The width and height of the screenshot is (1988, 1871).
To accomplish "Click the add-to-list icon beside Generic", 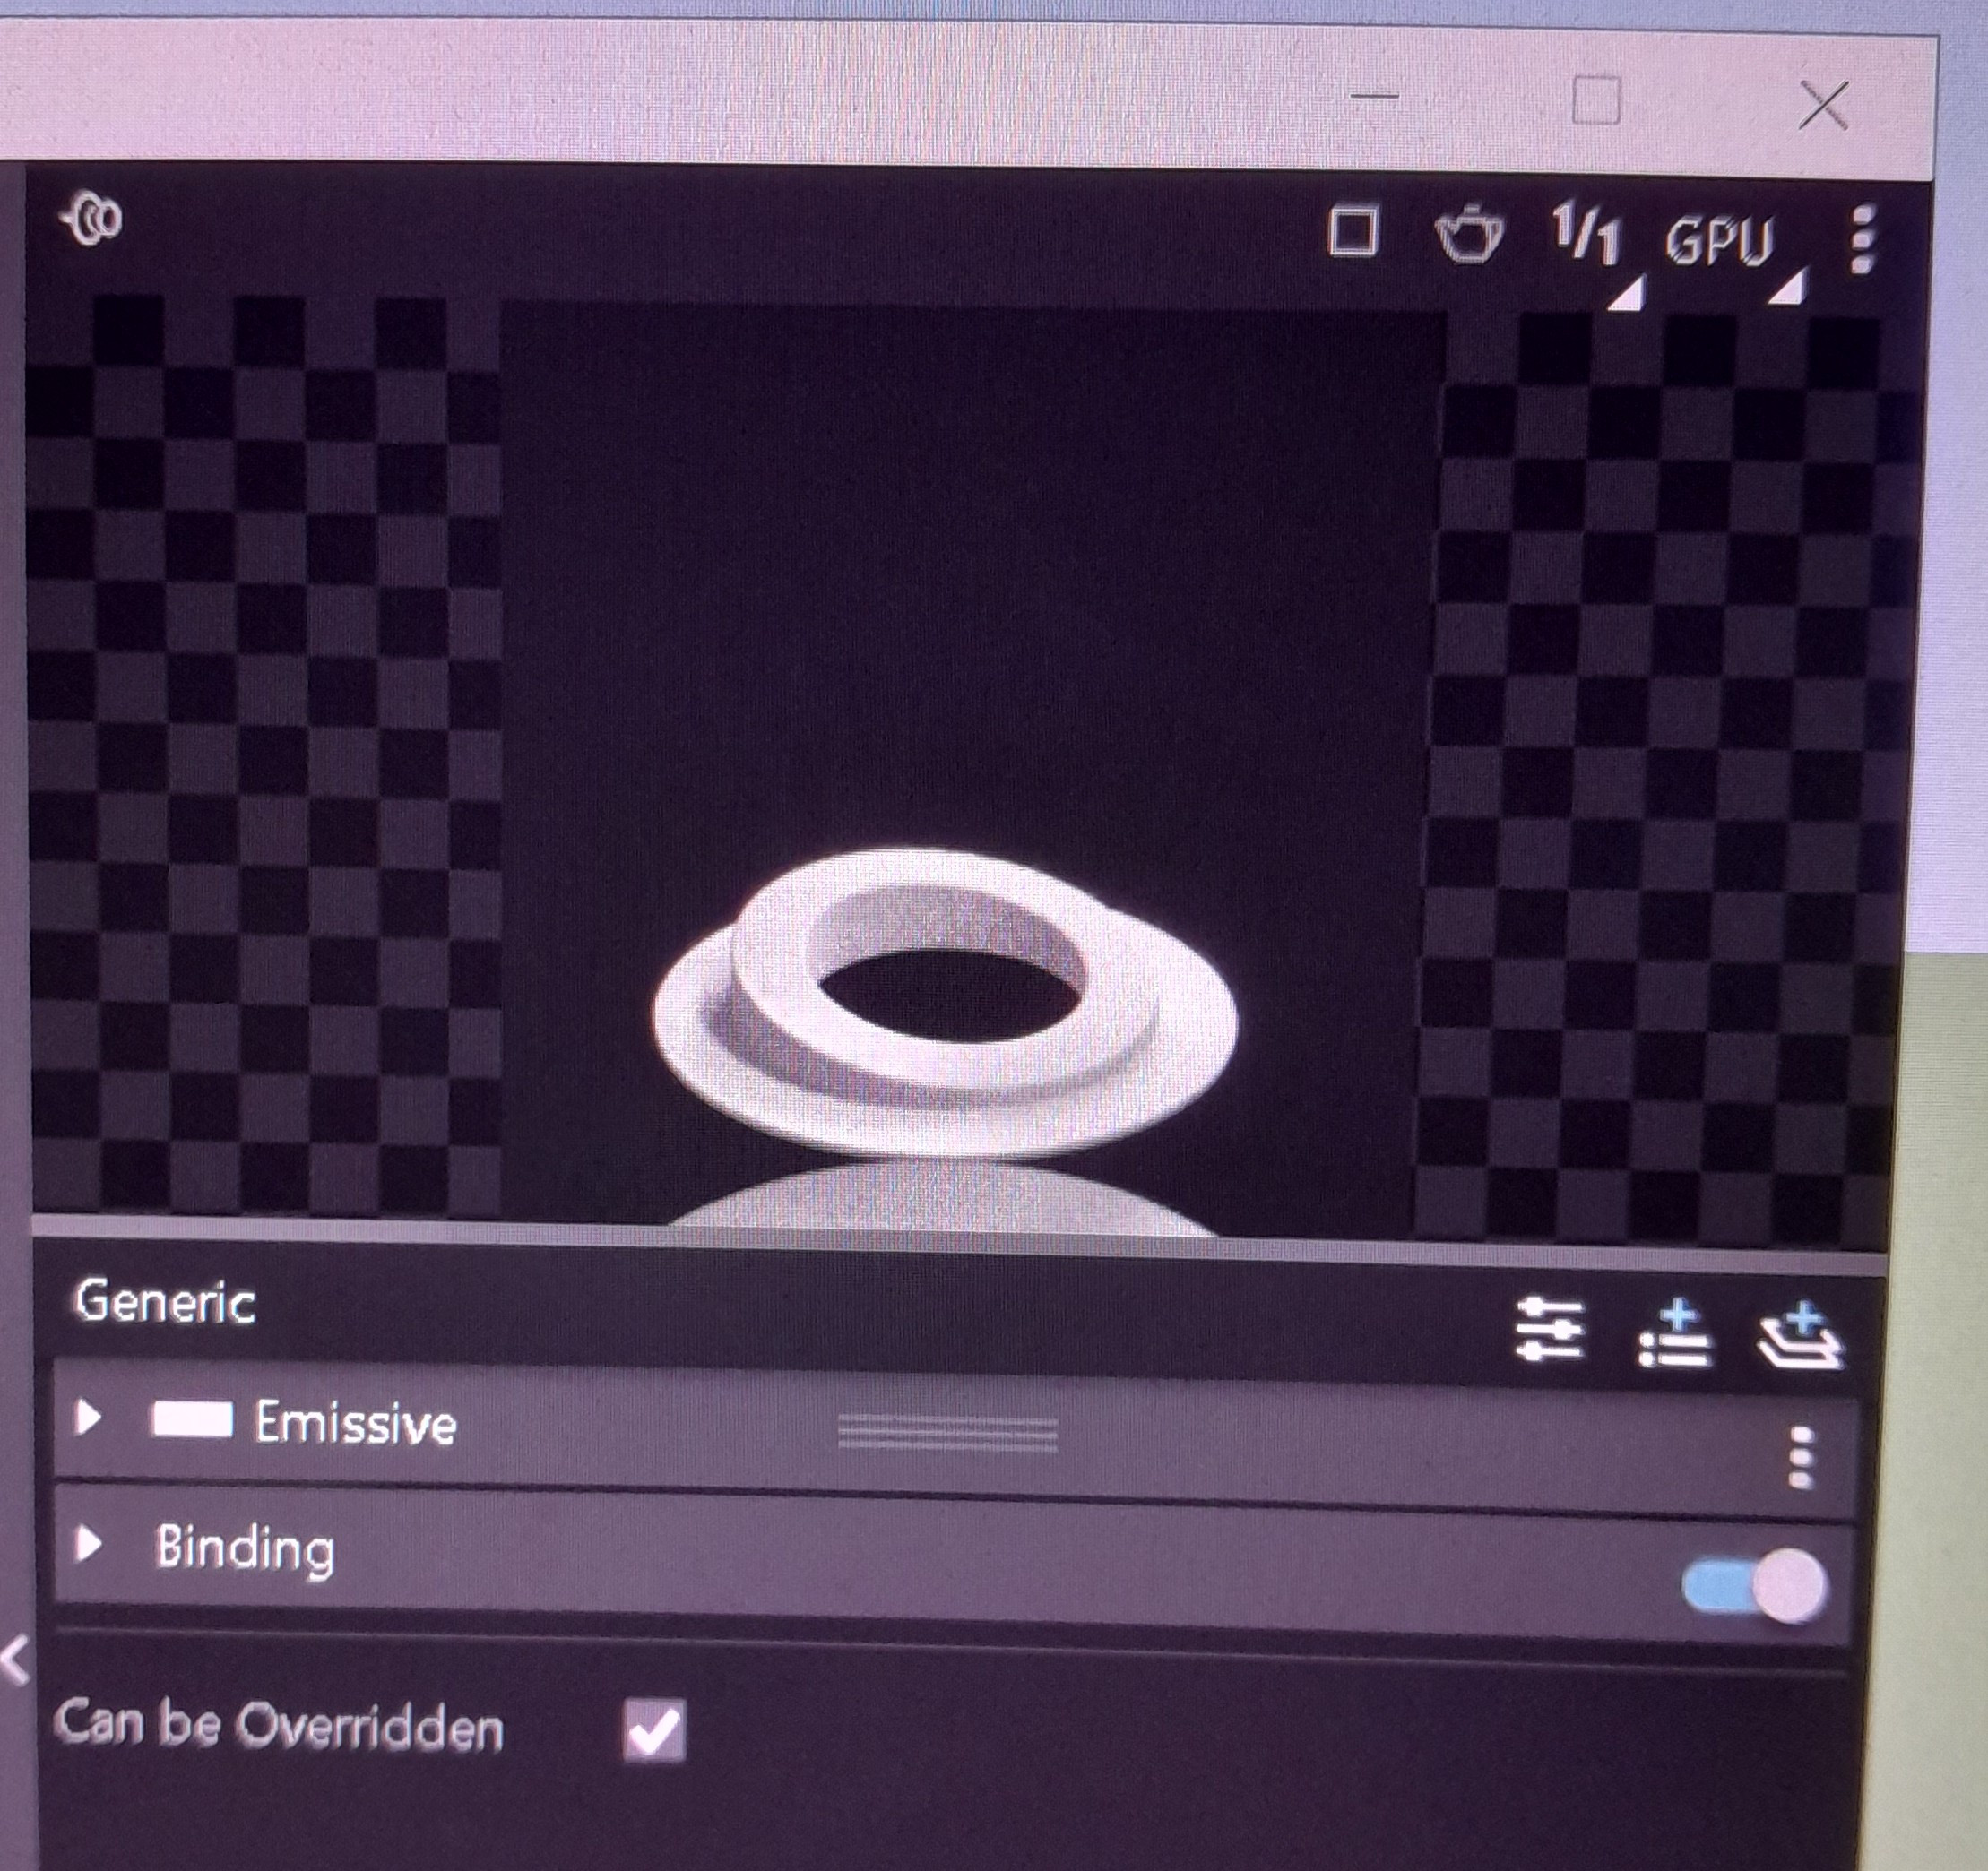I will tap(1676, 1333).
